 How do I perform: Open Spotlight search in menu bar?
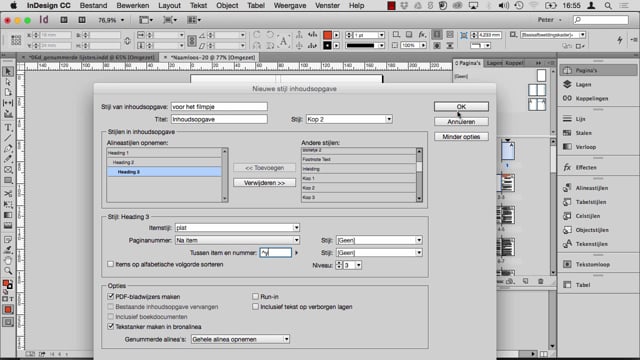(608, 6)
